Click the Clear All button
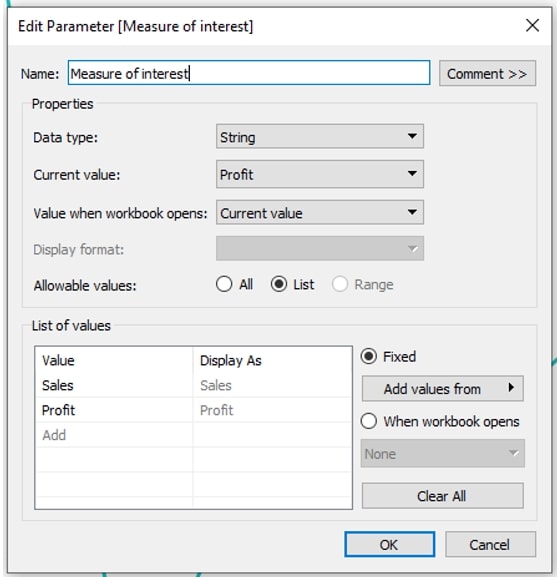 [443, 496]
